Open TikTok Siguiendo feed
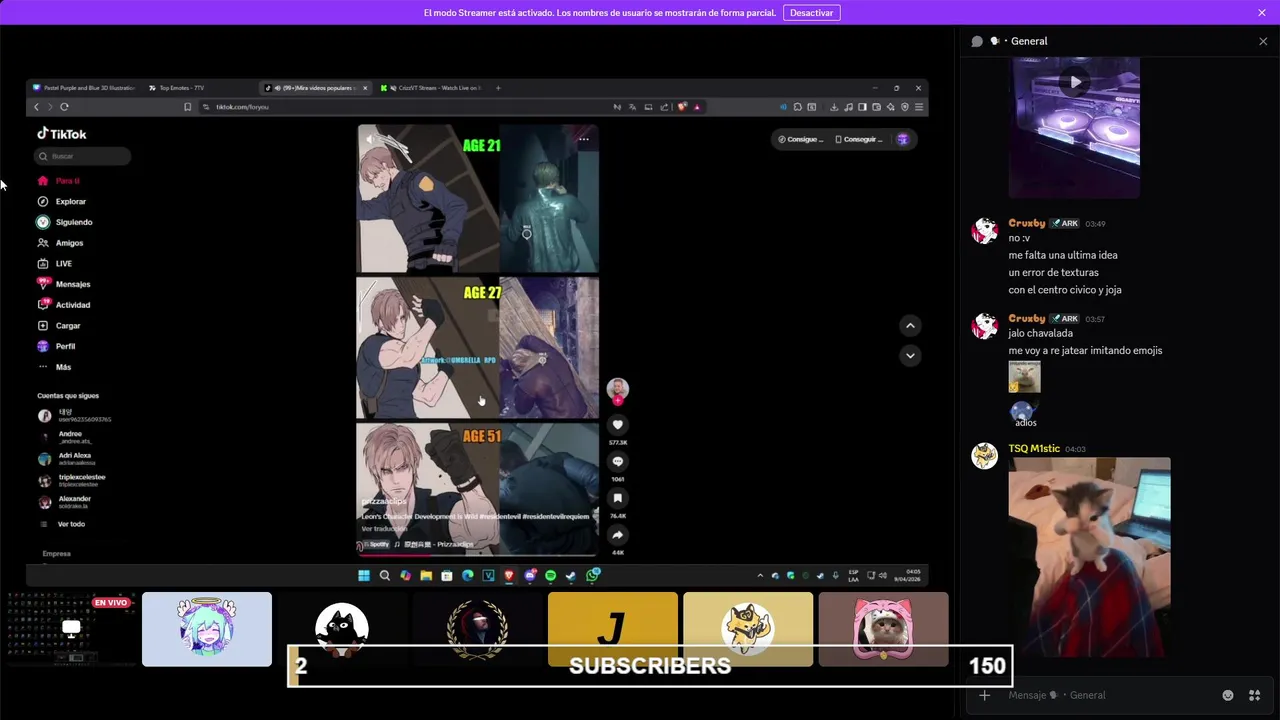This screenshot has height=720, width=1280. [65, 222]
